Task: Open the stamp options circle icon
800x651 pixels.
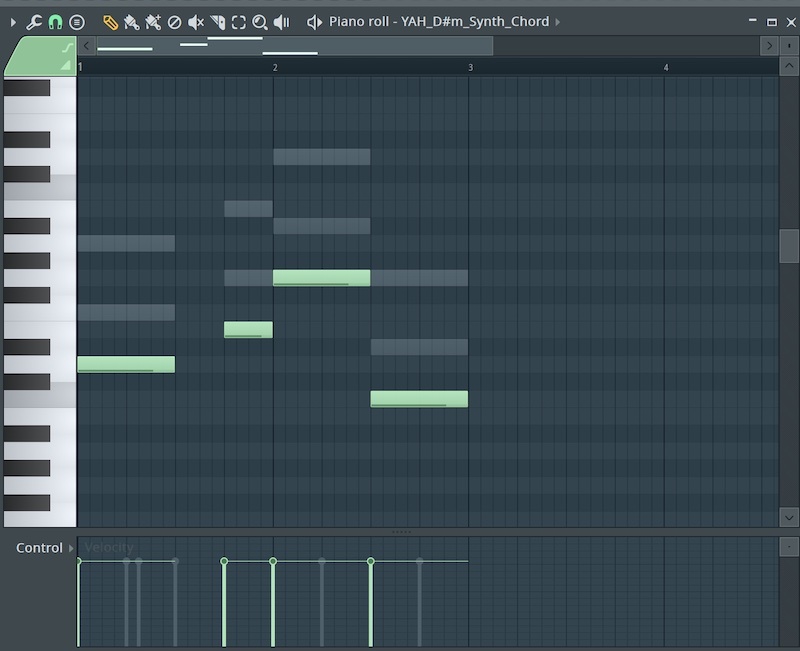Action: coord(77,22)
